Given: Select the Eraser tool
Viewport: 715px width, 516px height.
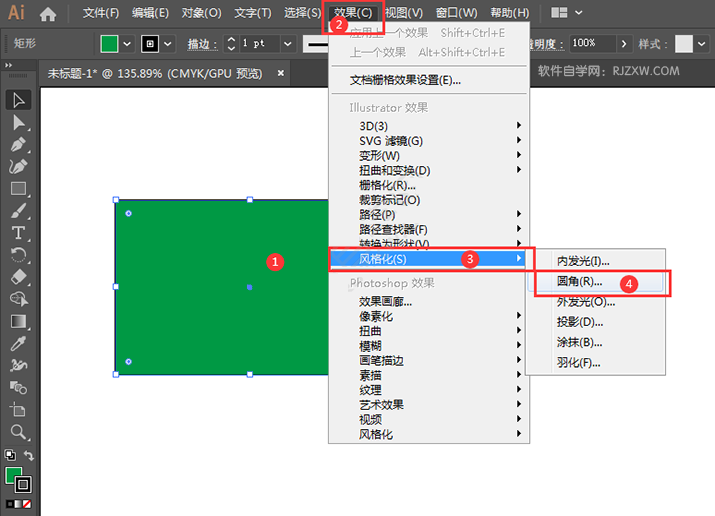Looking at the screenshot, I should (x=18, y=277).
